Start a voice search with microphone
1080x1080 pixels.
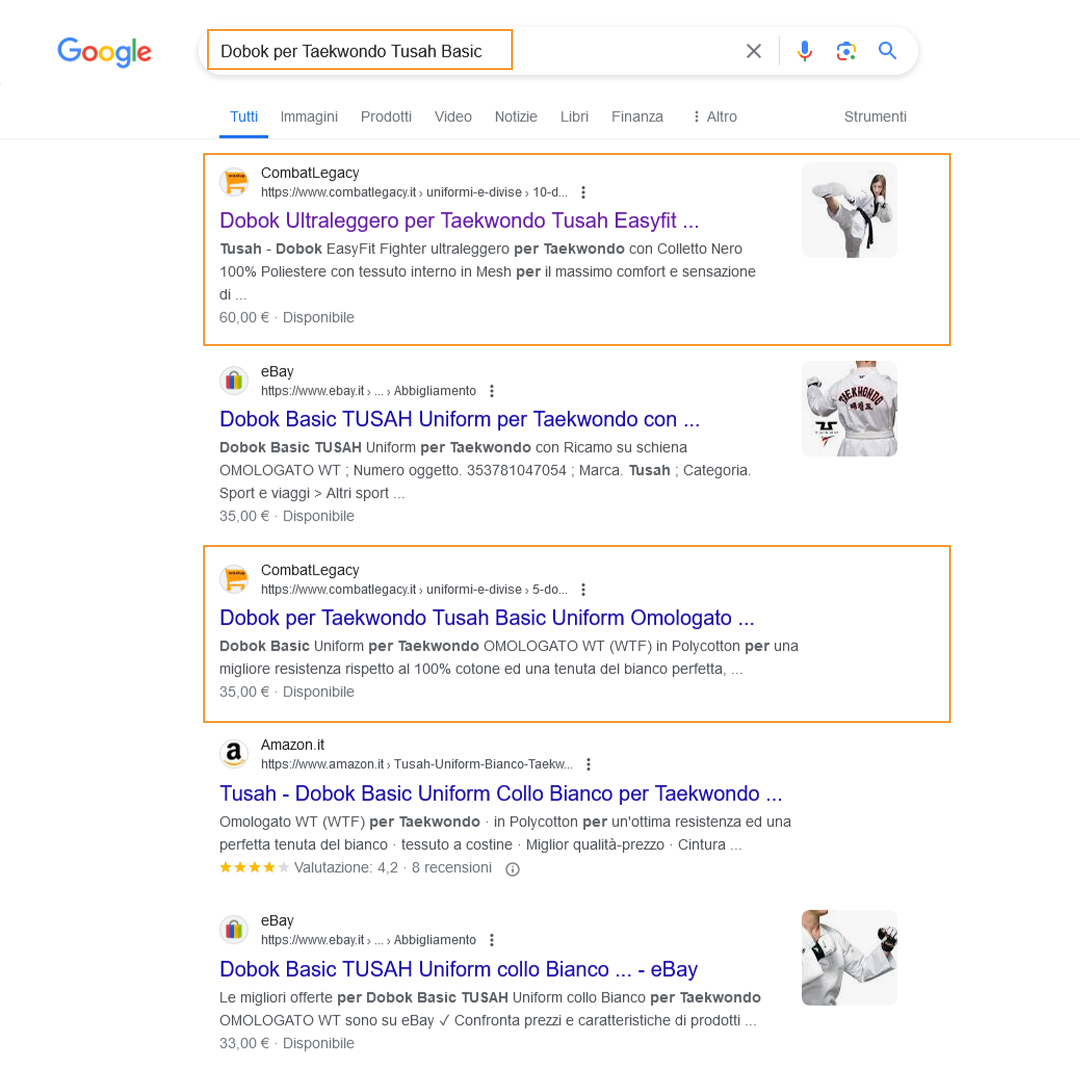(804, 51)
